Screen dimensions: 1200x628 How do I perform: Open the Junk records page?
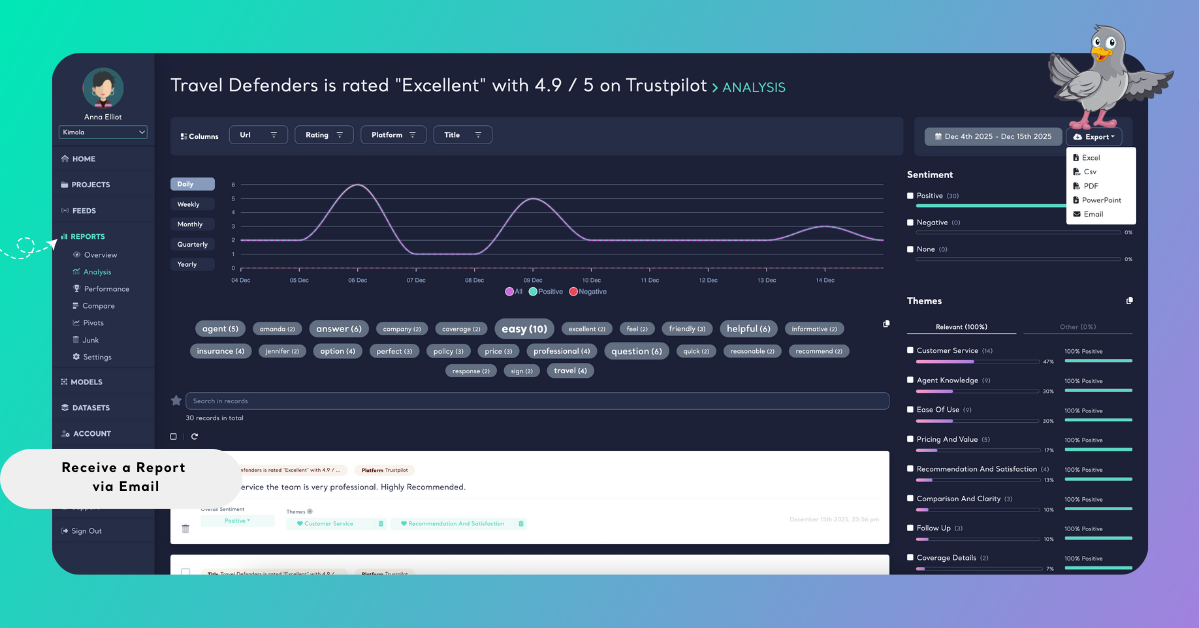[84, 340]
